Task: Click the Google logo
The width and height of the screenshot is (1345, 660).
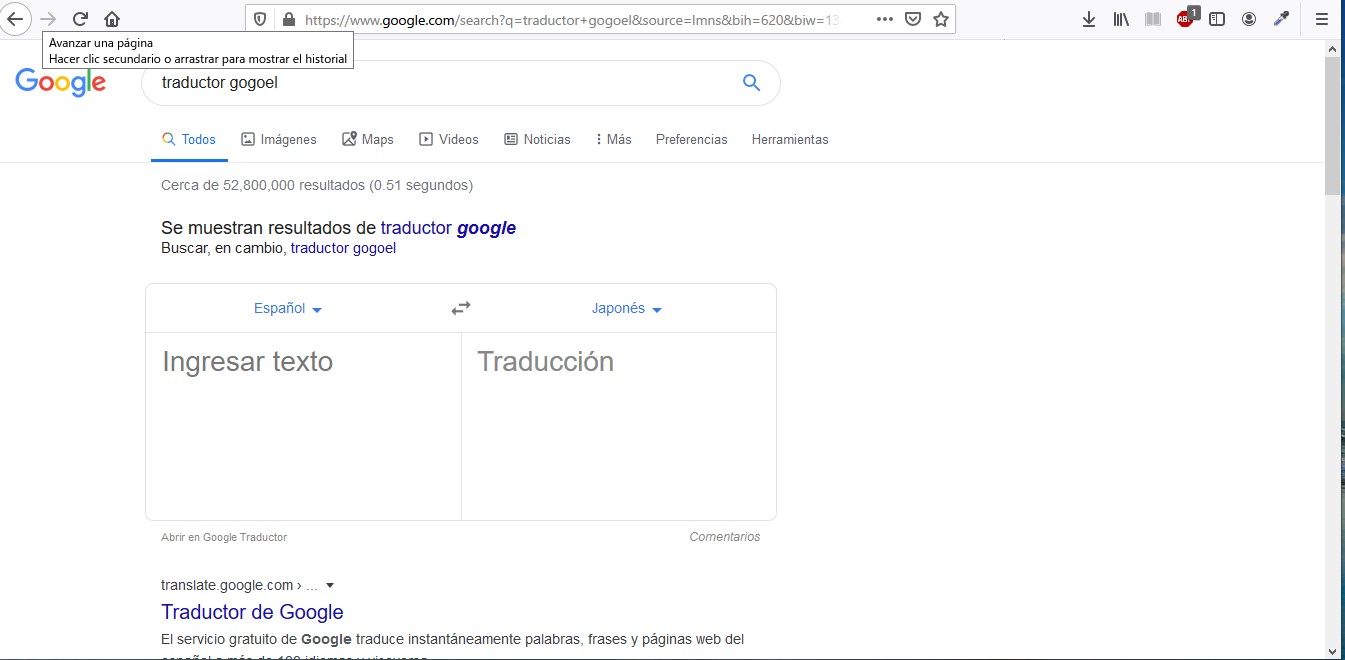Action: point(61,82)
